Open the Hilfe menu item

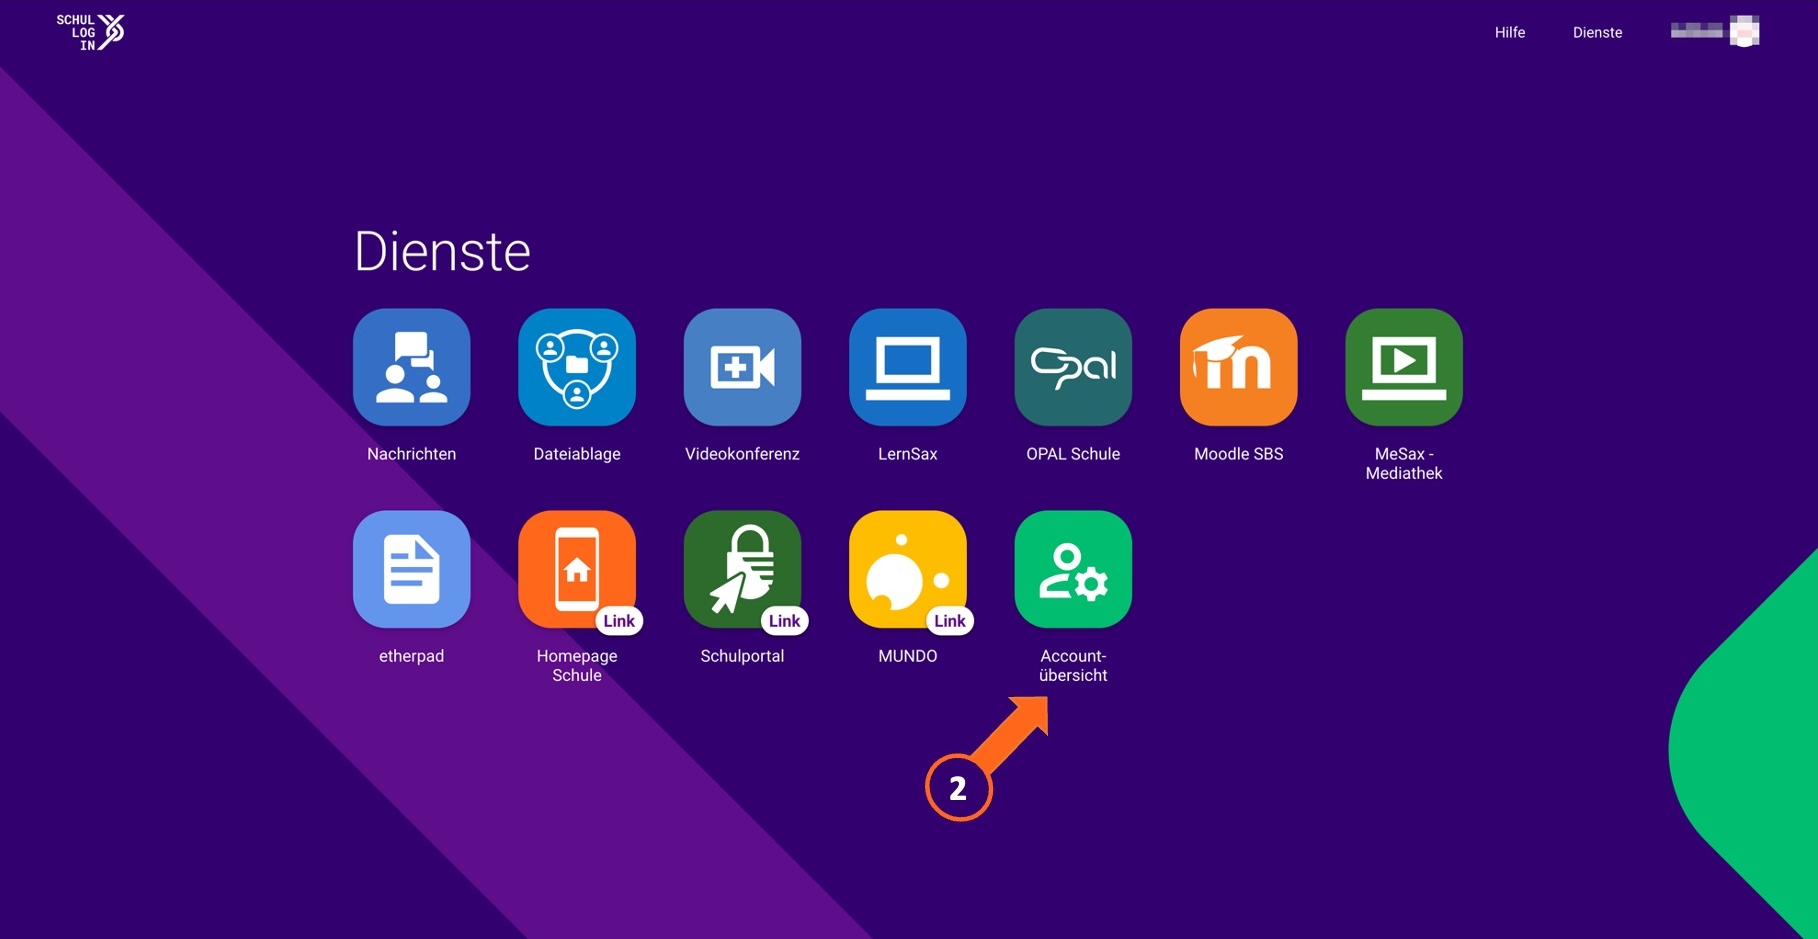click(1510, 32)
